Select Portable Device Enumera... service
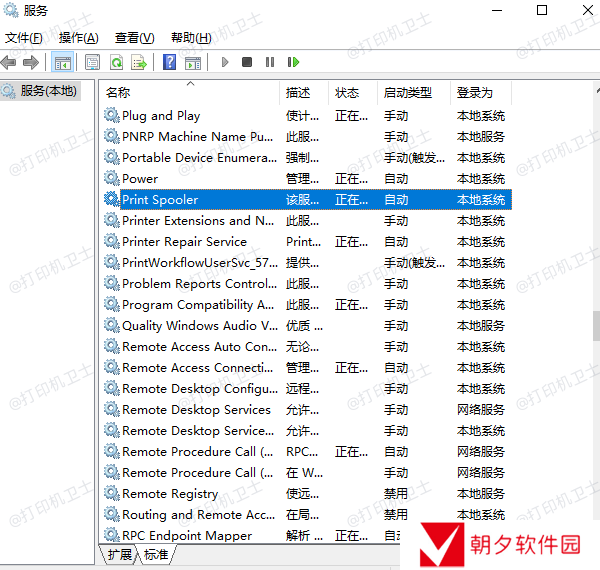This screenshot has width=600, height=570. (199, 158)
